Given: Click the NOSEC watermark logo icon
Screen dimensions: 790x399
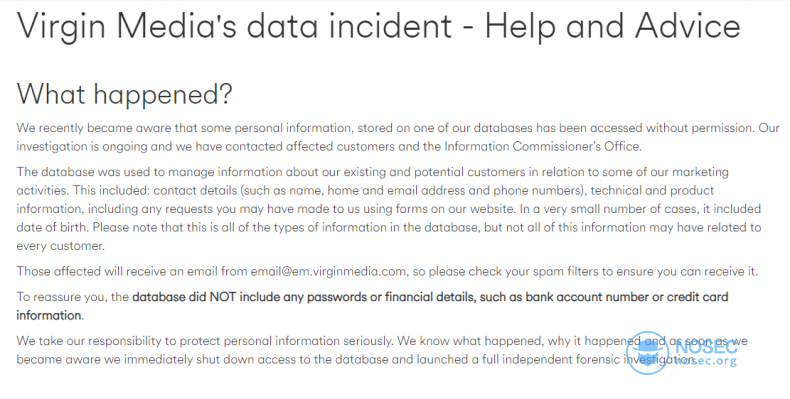Looking at the screenshot, I should coord(647,353).
